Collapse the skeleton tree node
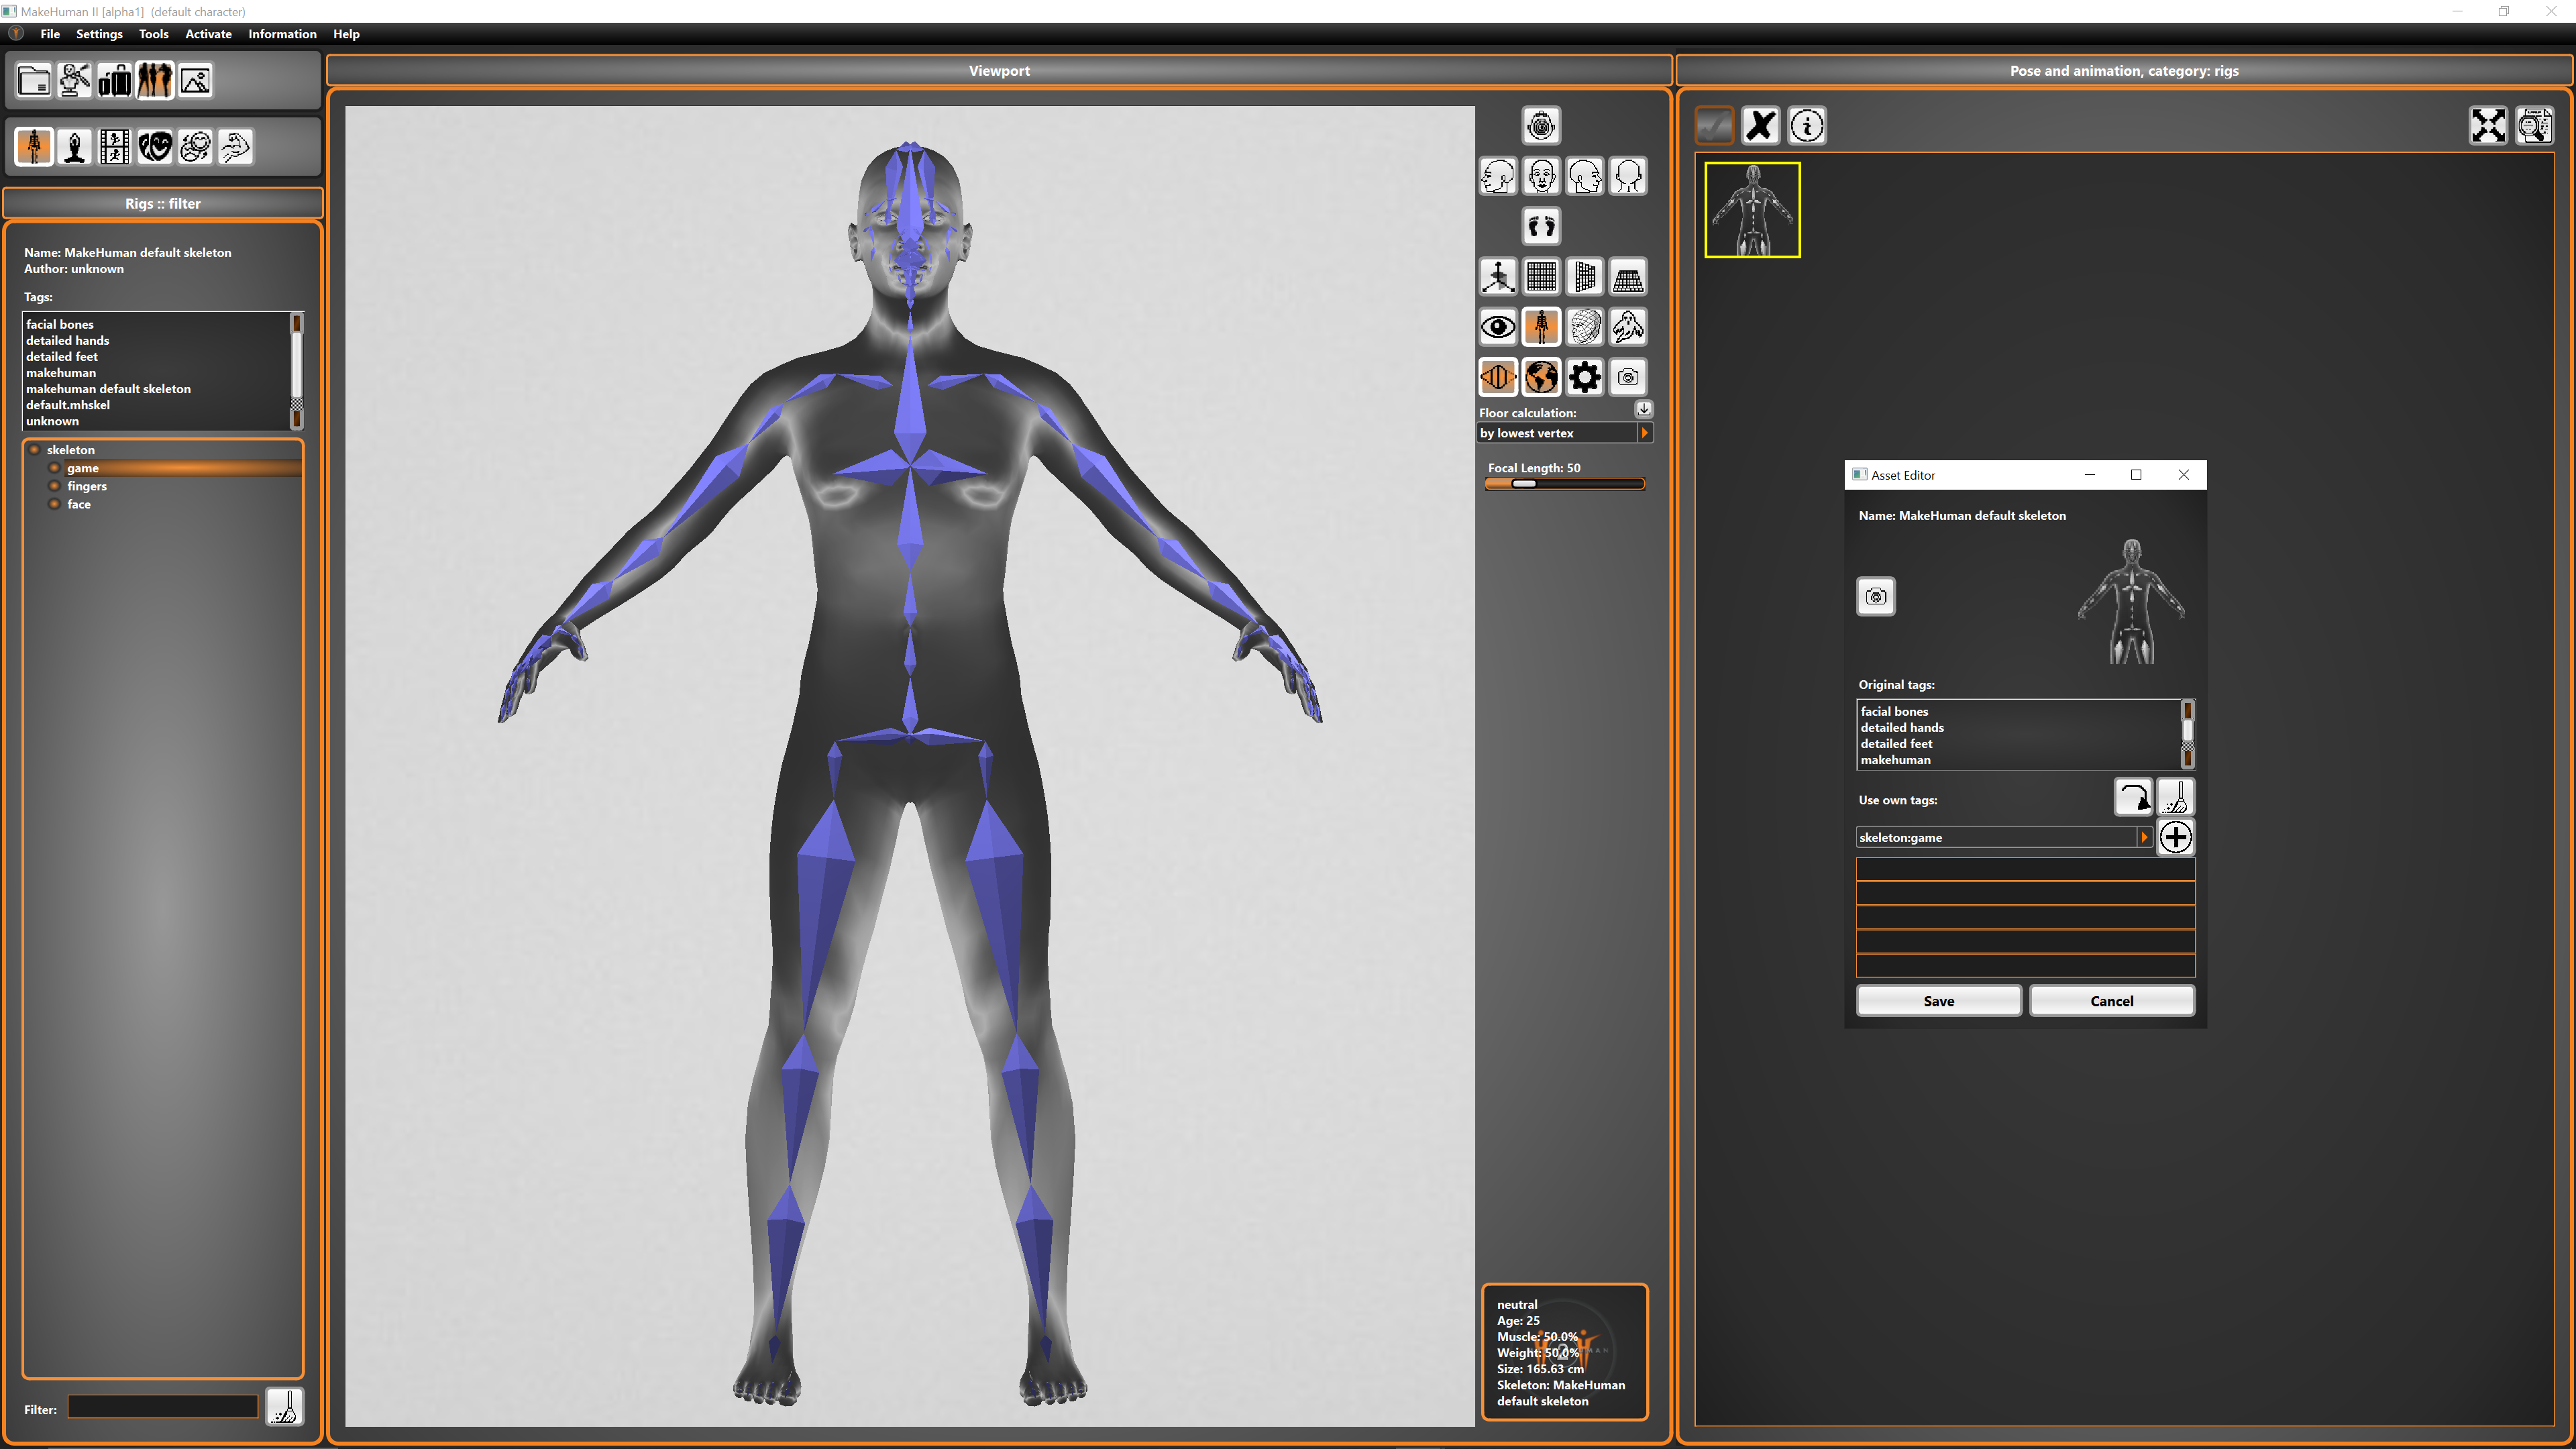The width and height of the screenshot is (2576, 1449). [35, 450]
